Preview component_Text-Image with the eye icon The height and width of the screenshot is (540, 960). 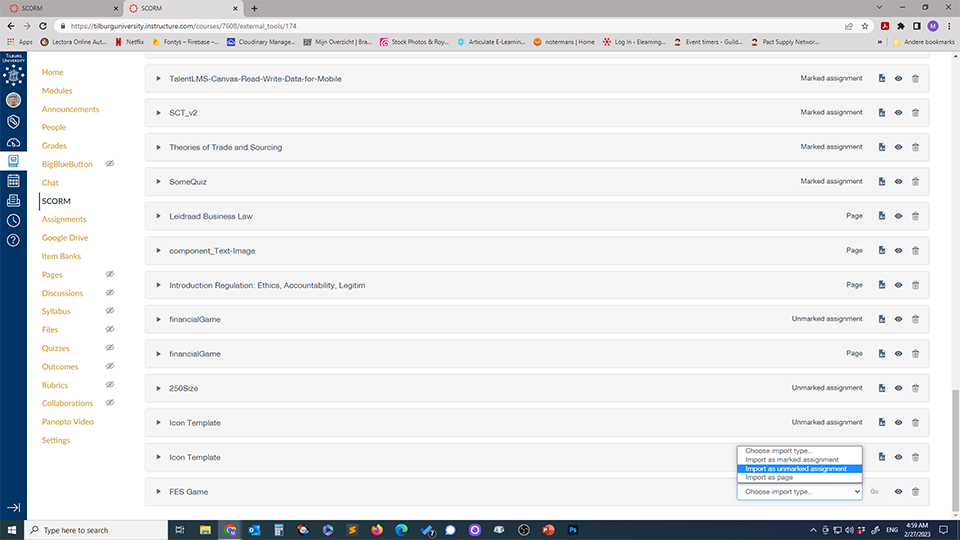coord(898,250)
